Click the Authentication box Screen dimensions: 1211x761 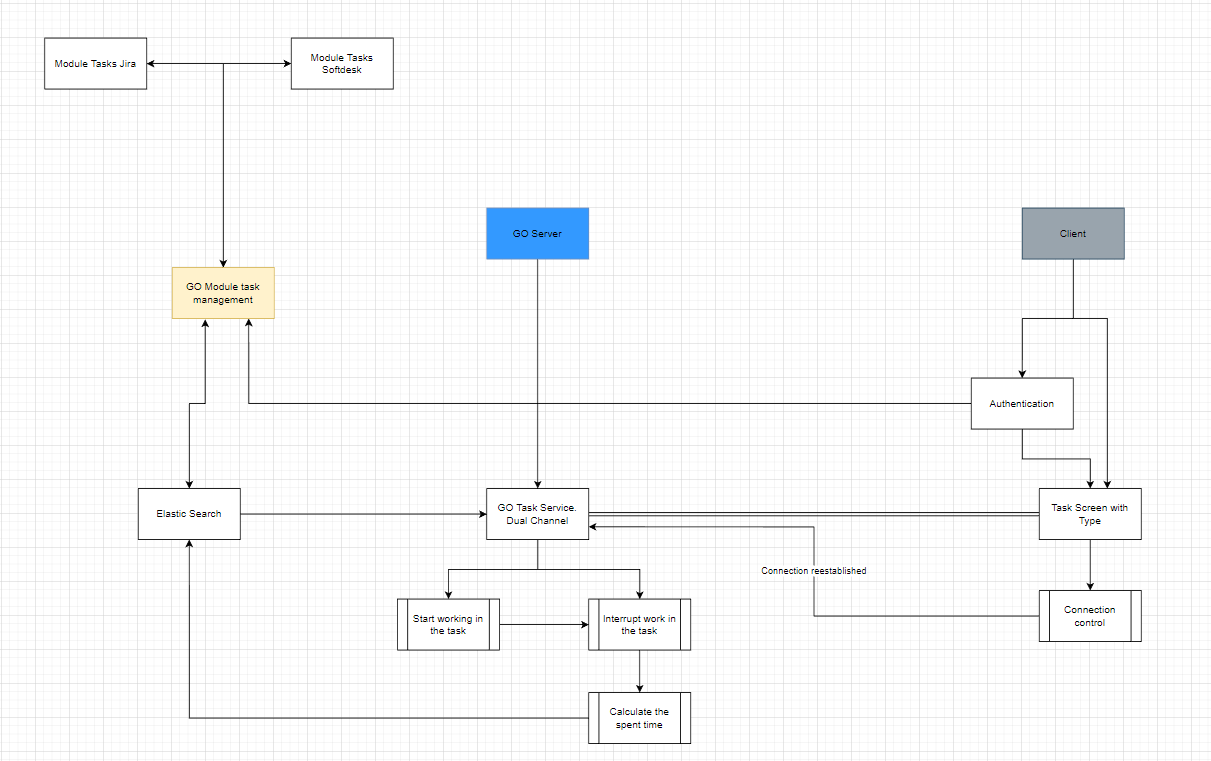pyautogui.click(x=1021, y=402)
